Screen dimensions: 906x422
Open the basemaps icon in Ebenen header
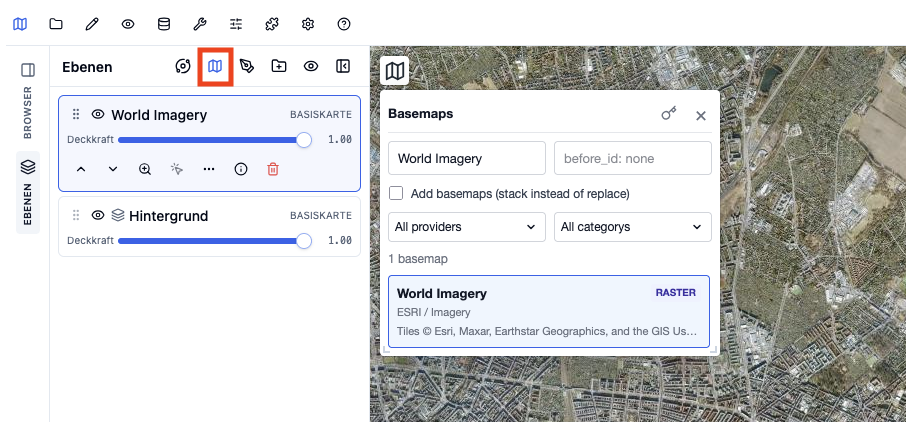pyautogui.click(x=215, y=66)
